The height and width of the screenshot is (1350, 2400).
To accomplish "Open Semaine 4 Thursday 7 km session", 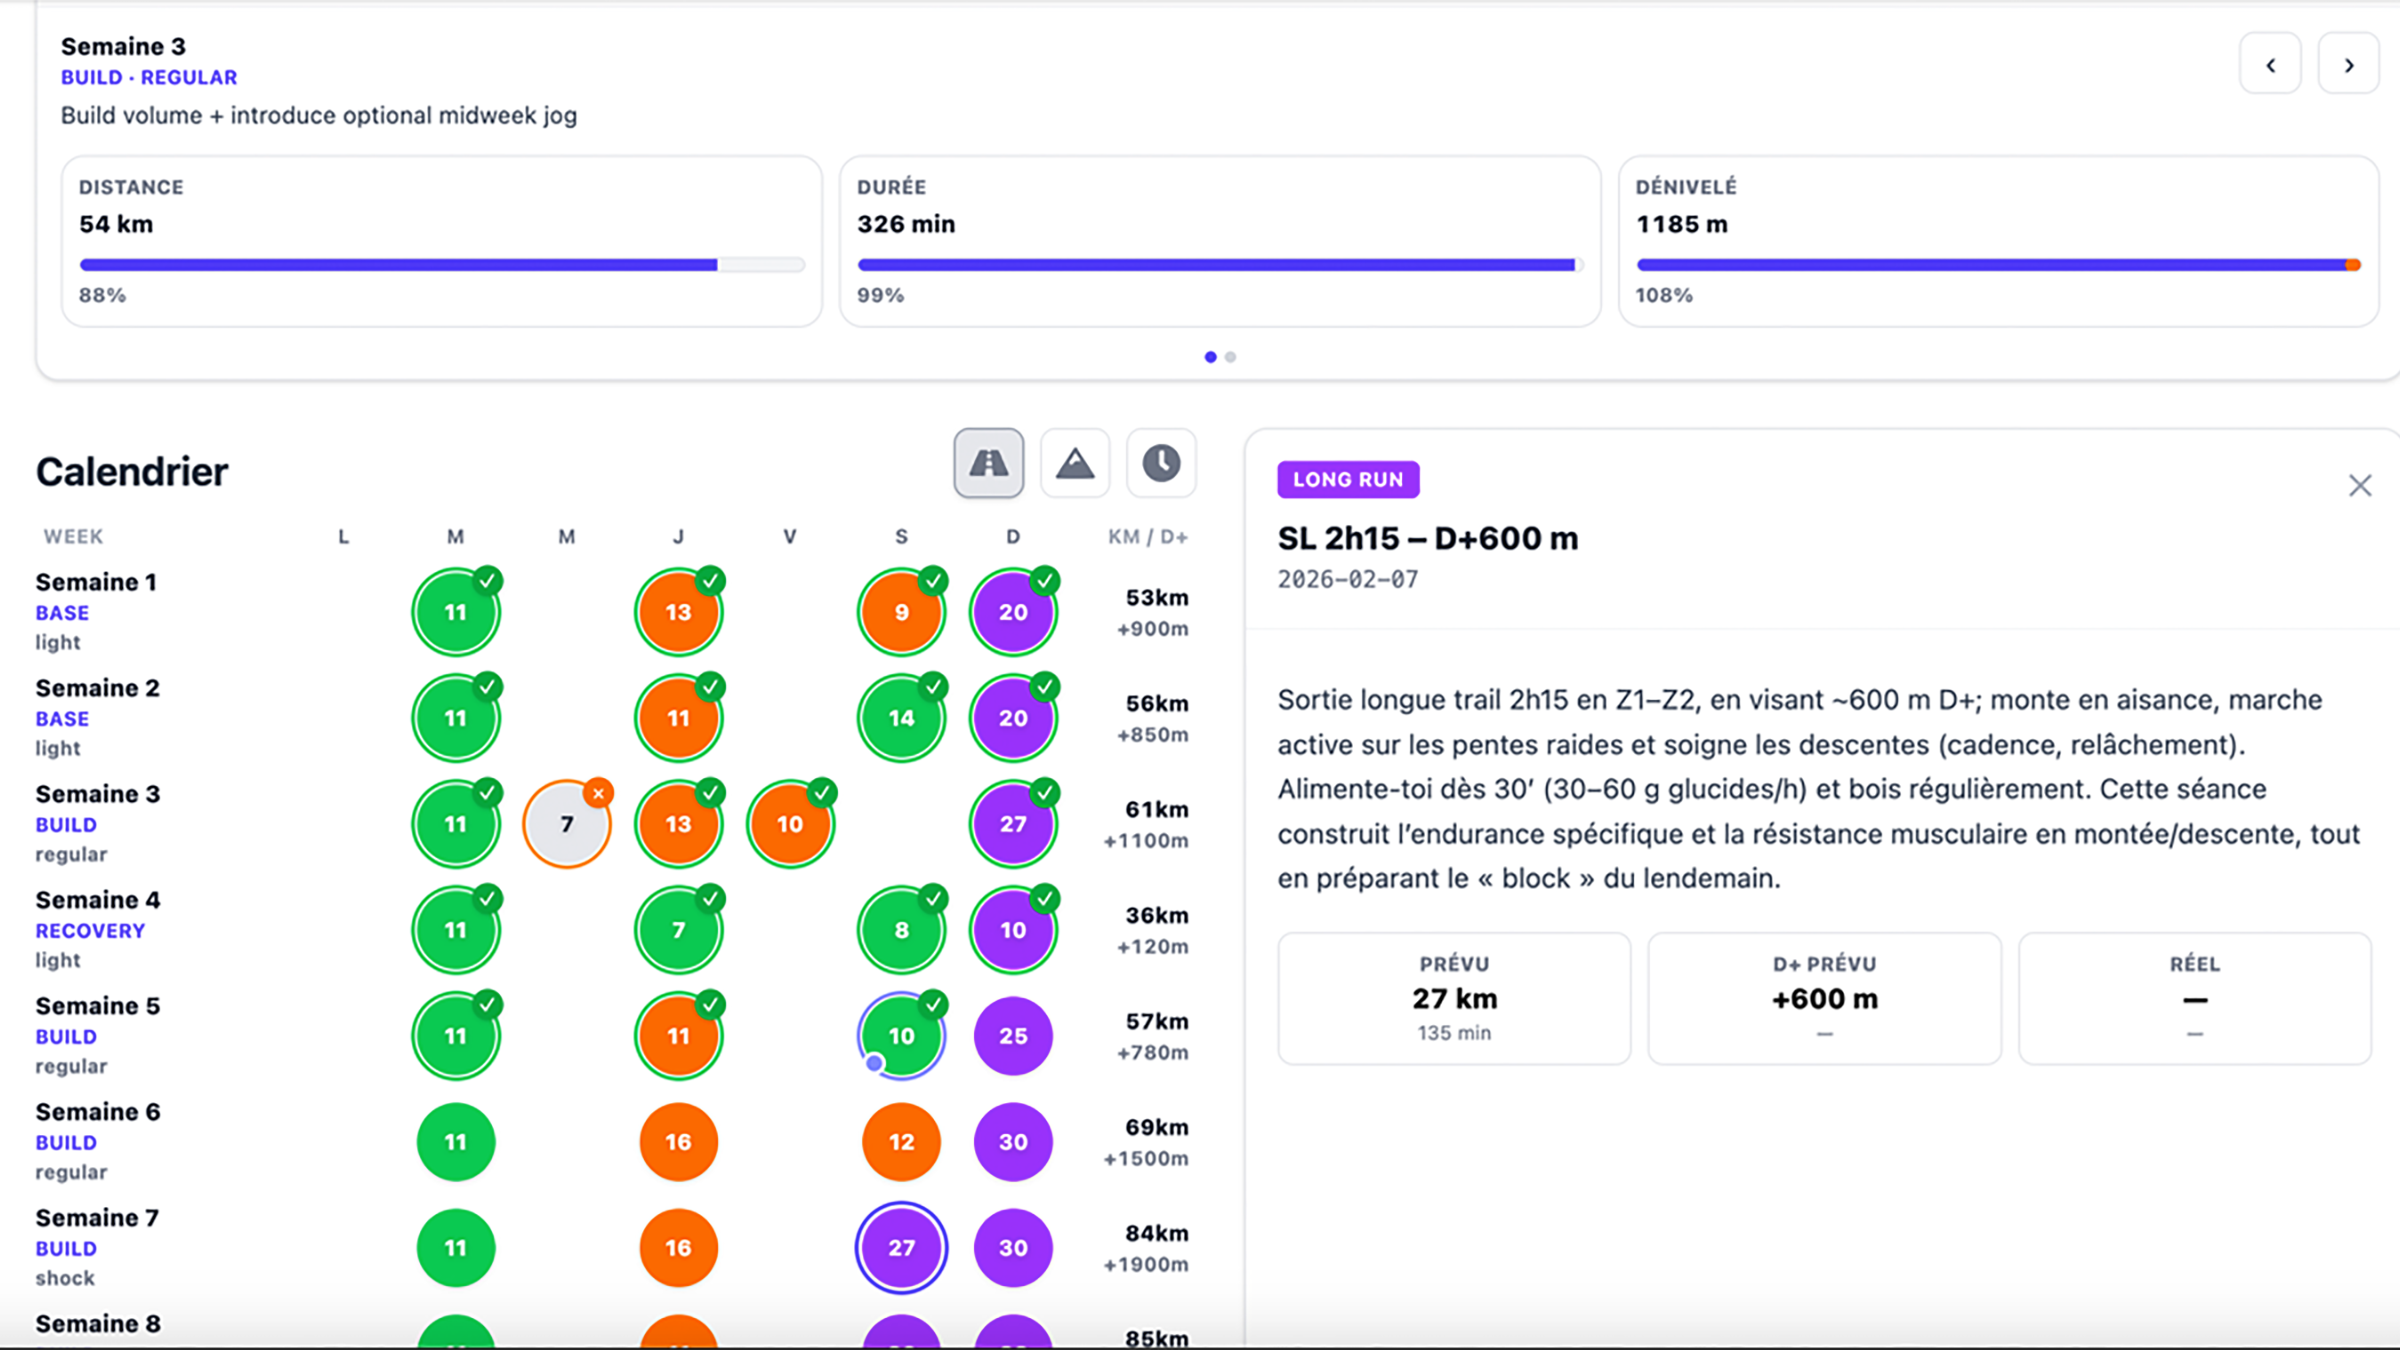I will [679, 930].
